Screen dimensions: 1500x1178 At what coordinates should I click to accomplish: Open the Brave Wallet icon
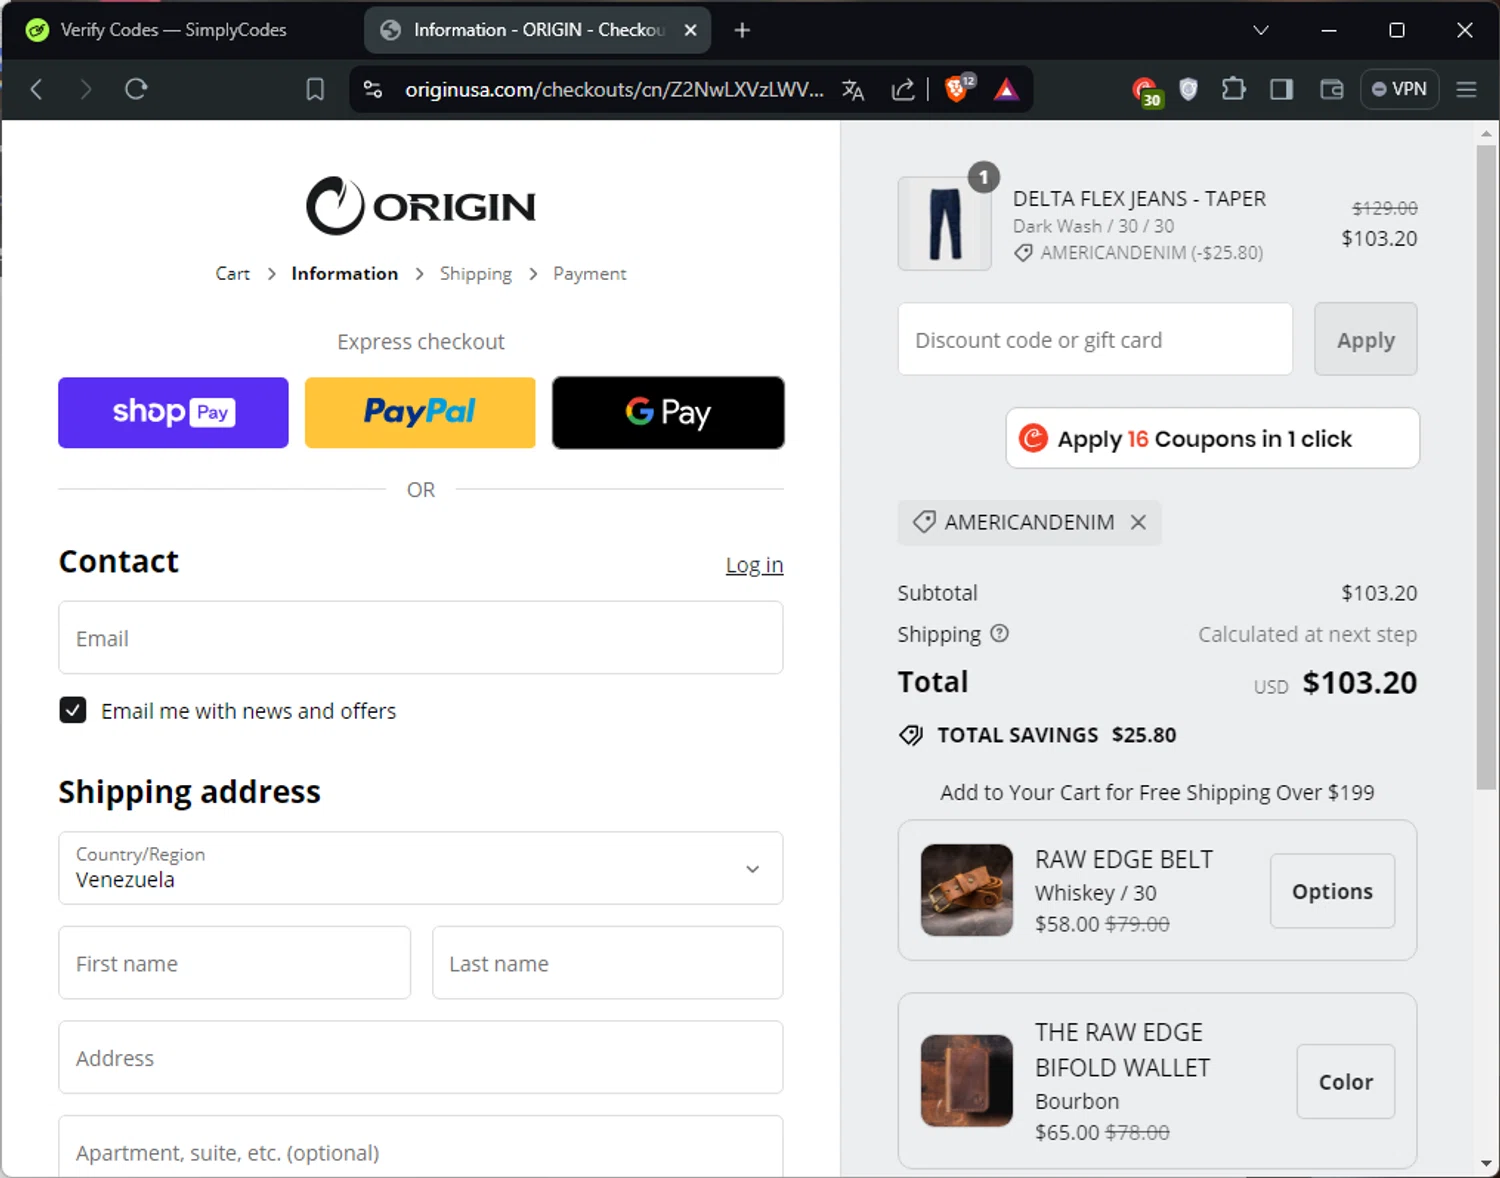(x=1331, y=90)
